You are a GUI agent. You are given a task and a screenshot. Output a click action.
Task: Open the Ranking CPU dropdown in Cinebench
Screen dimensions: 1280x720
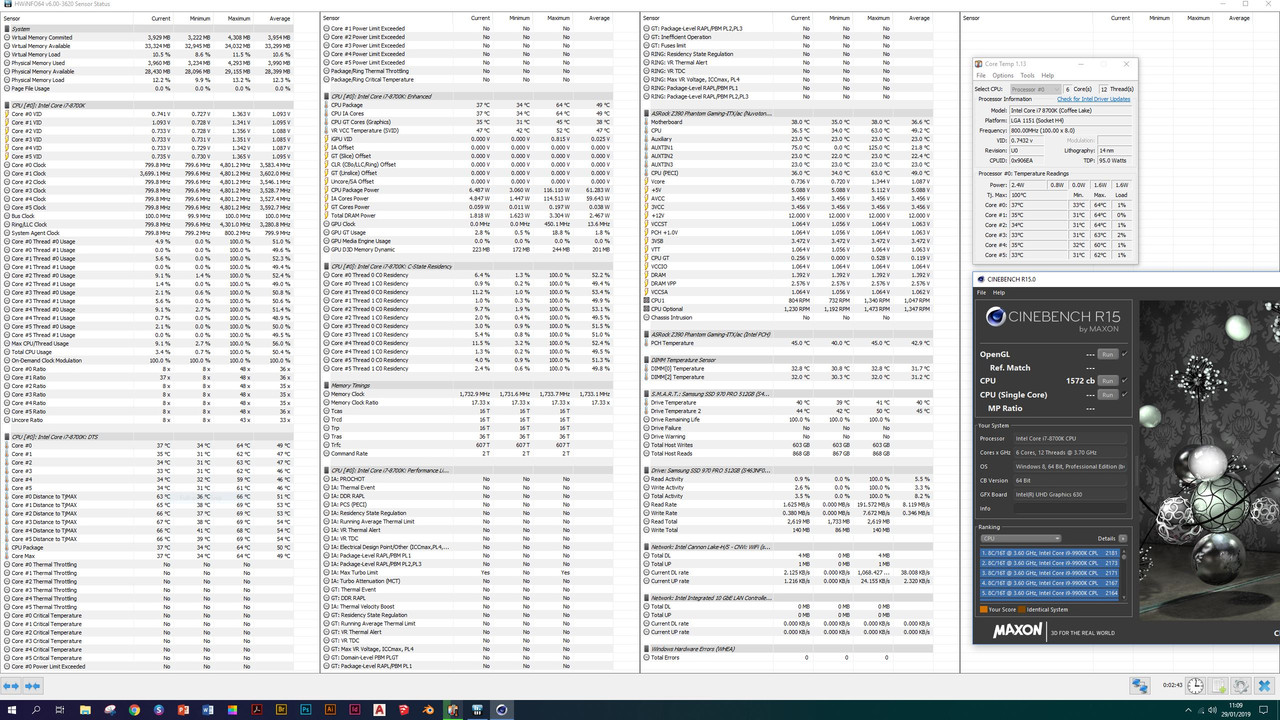click(x=1020, y=538)
